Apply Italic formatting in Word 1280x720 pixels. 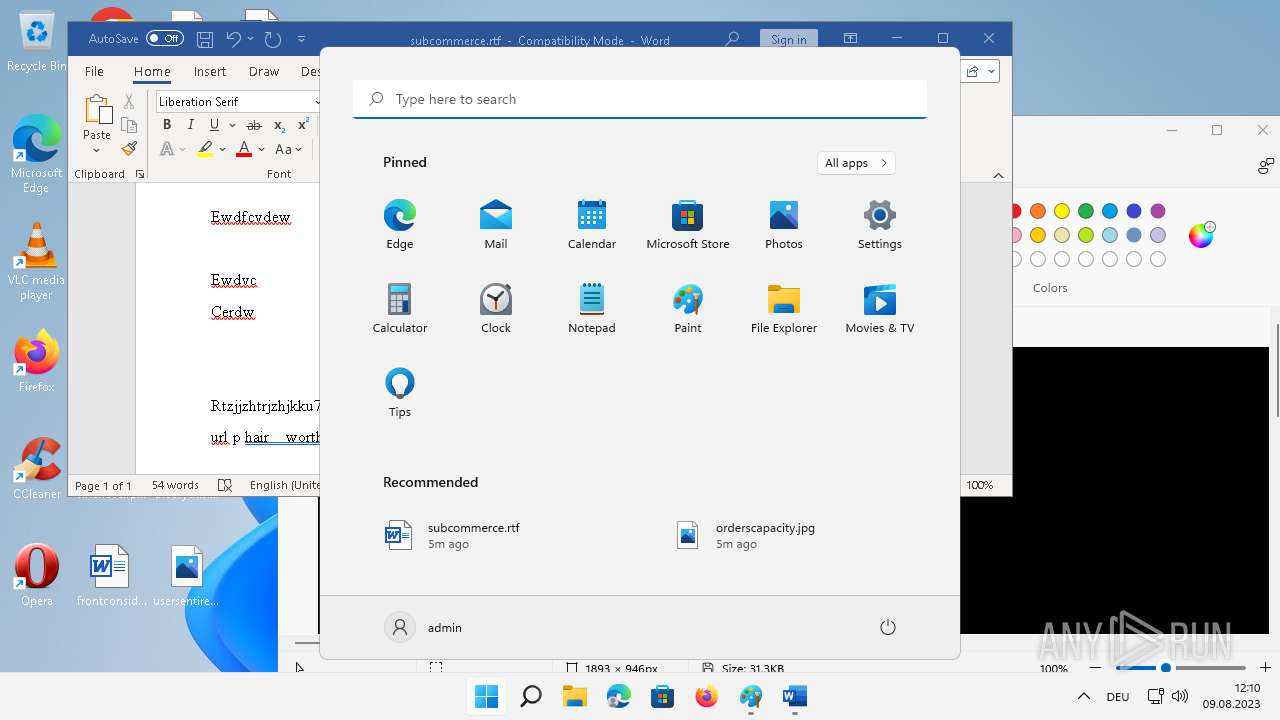tap(190, 125)
